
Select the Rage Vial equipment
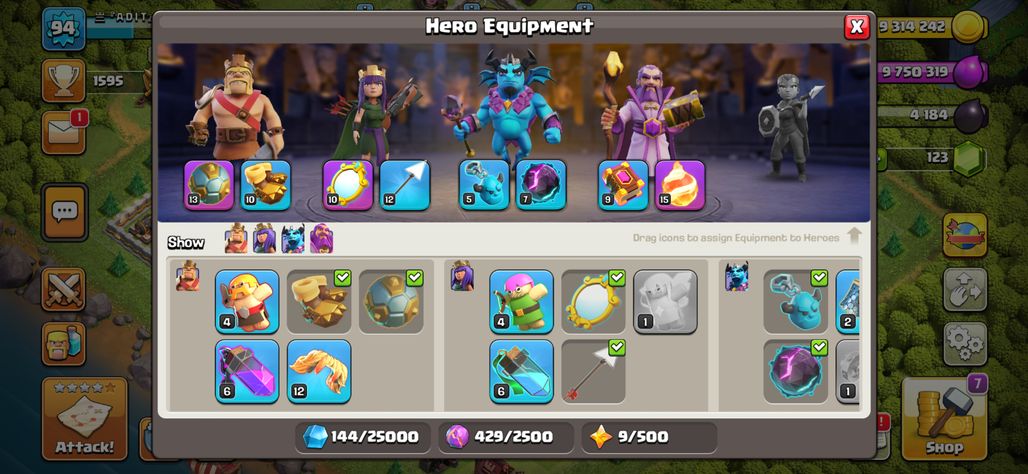[247, 371]
